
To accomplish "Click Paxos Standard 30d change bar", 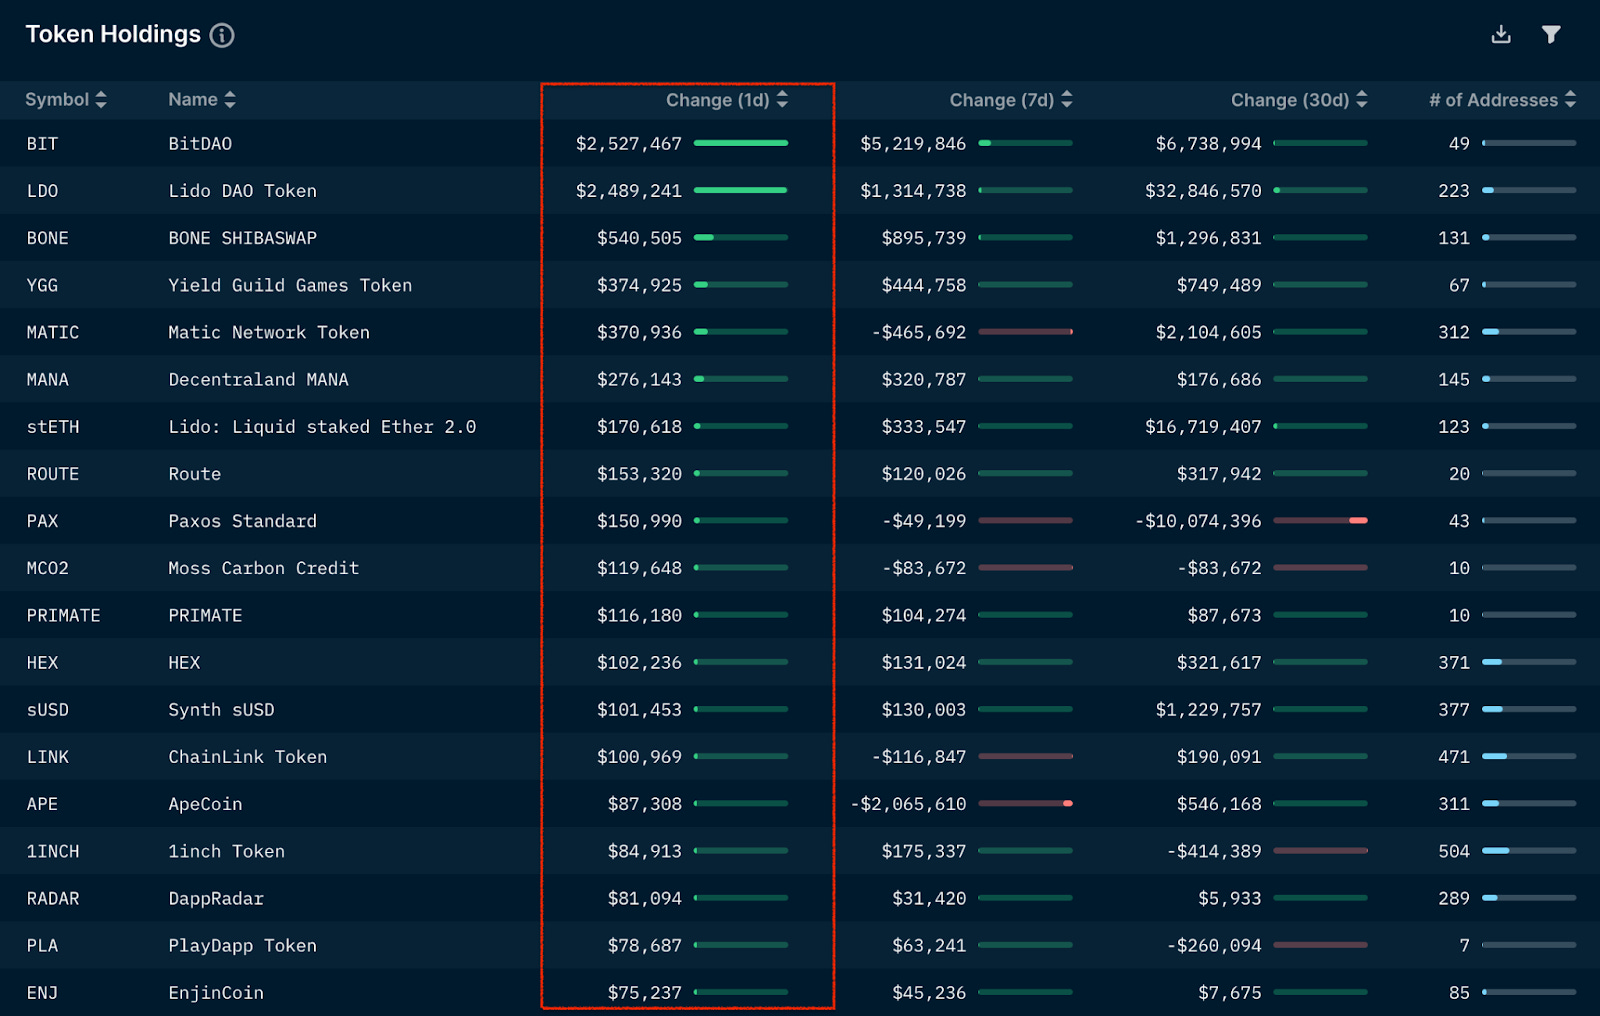I will tap(1320, 520).
